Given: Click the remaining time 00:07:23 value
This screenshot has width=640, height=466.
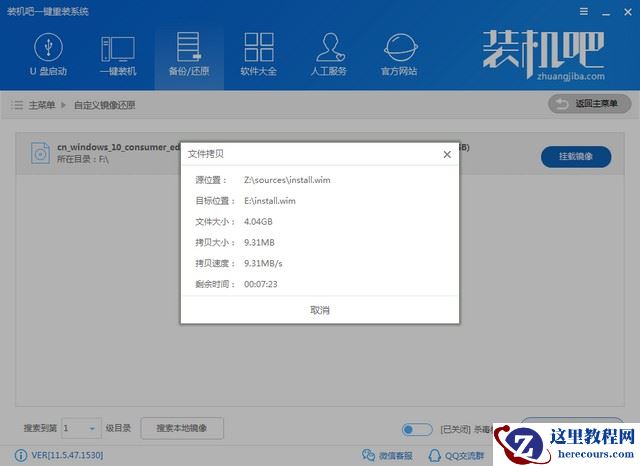Looking at the screenshot, I should pyautogui.click(x=261, y=284).
